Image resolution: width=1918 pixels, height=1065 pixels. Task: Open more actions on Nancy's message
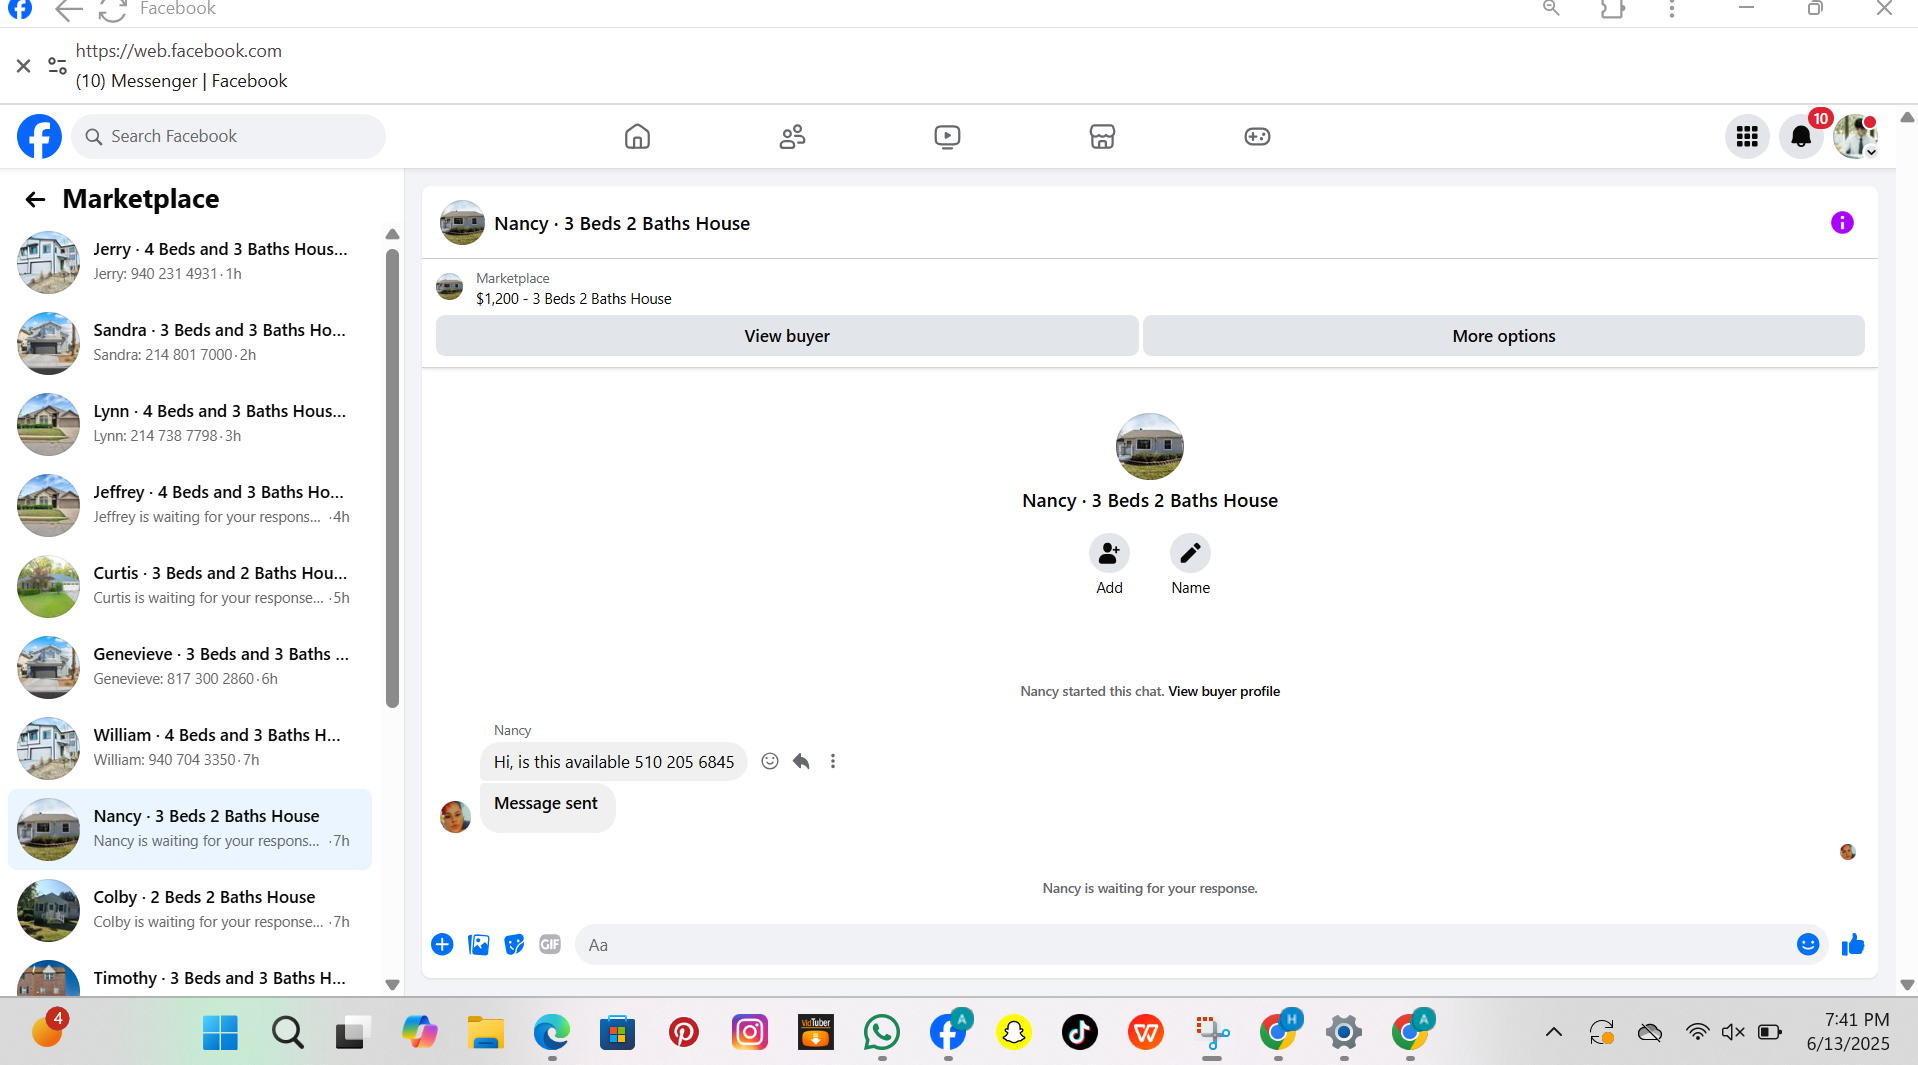point(832,761)
